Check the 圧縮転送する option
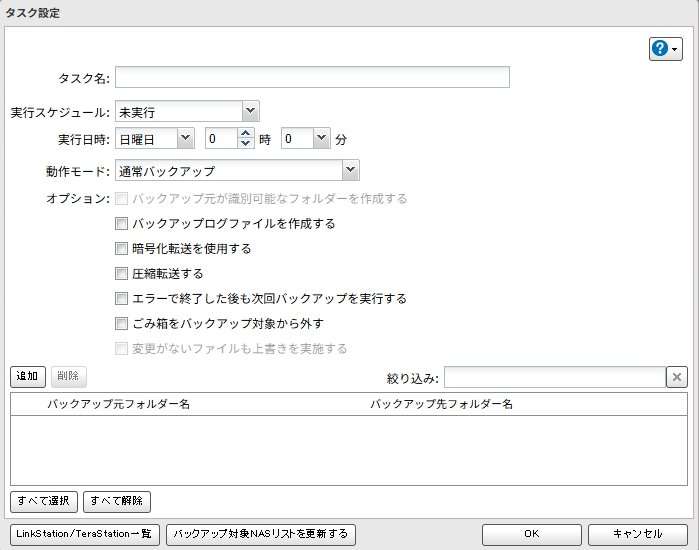The height and width of the screenshot is (550, 699). [122, 274]
